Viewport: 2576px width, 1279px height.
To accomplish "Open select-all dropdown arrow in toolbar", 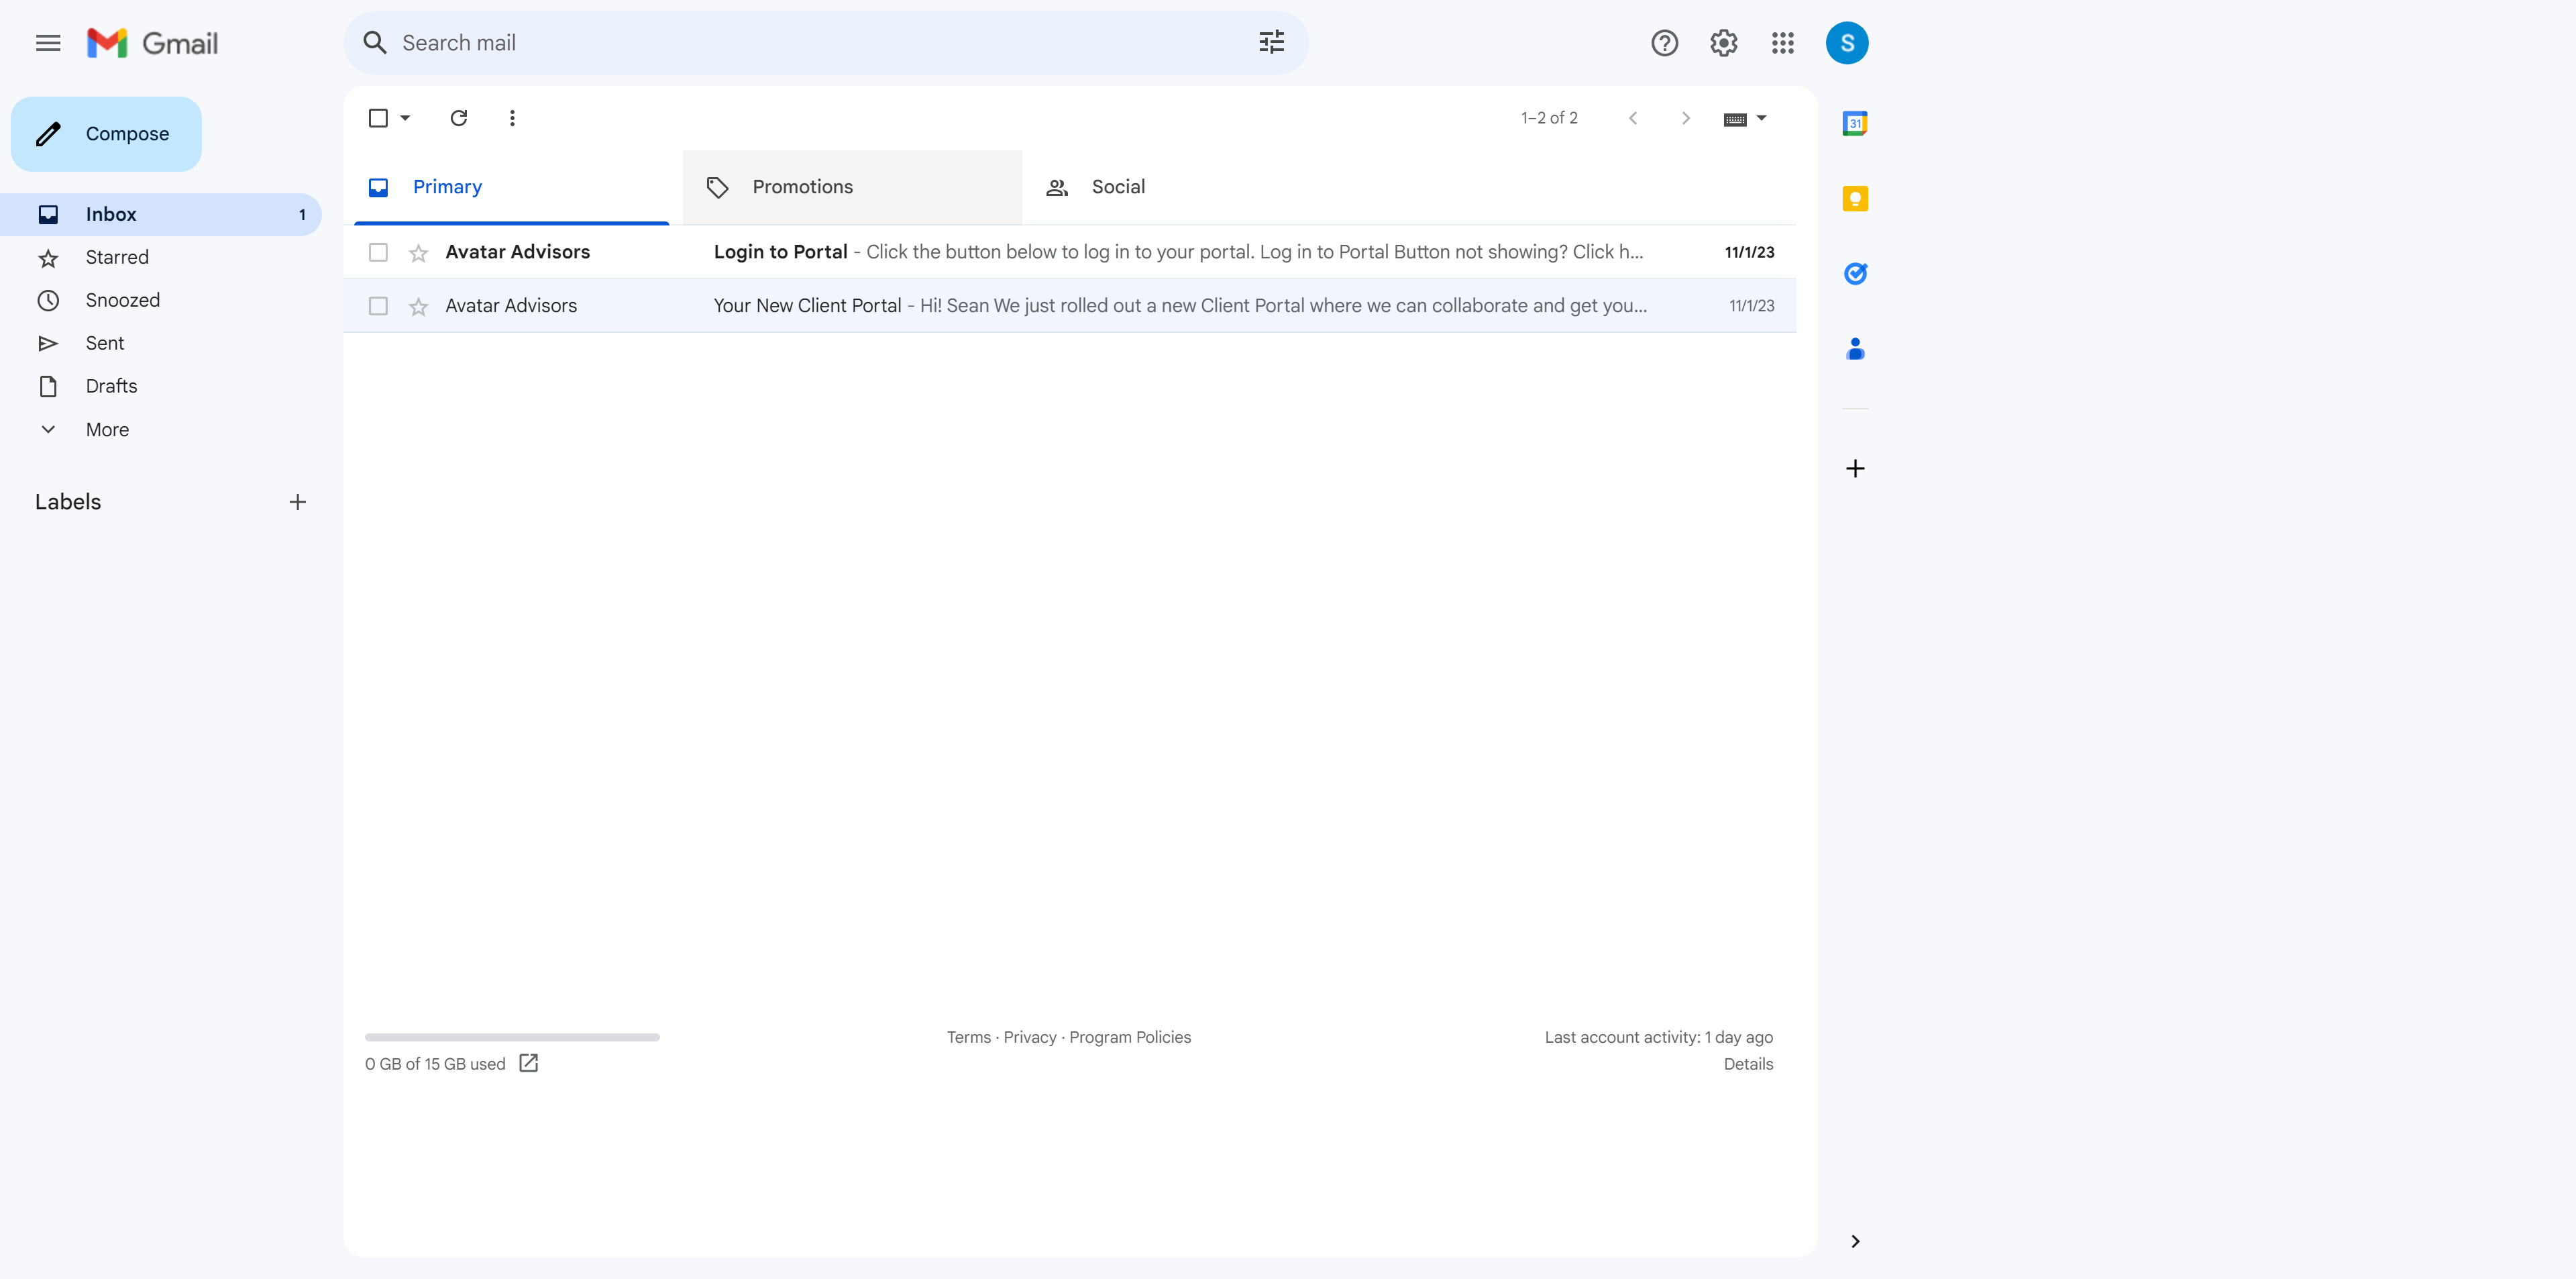I will click(x=405, y=118).
